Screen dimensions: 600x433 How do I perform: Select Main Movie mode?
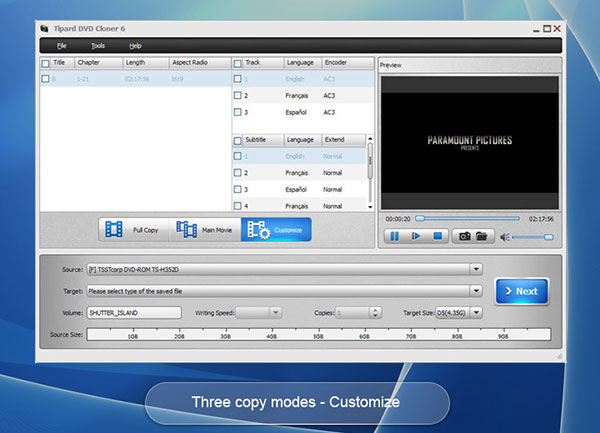pos(205,230)
